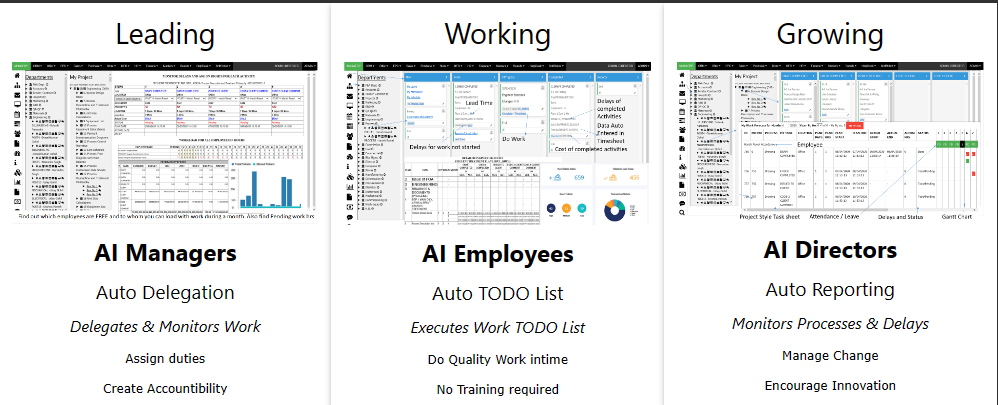Screen dimensions: 998x405
Task: Click the red button in Growing screenshot
Action: point(855,125)
